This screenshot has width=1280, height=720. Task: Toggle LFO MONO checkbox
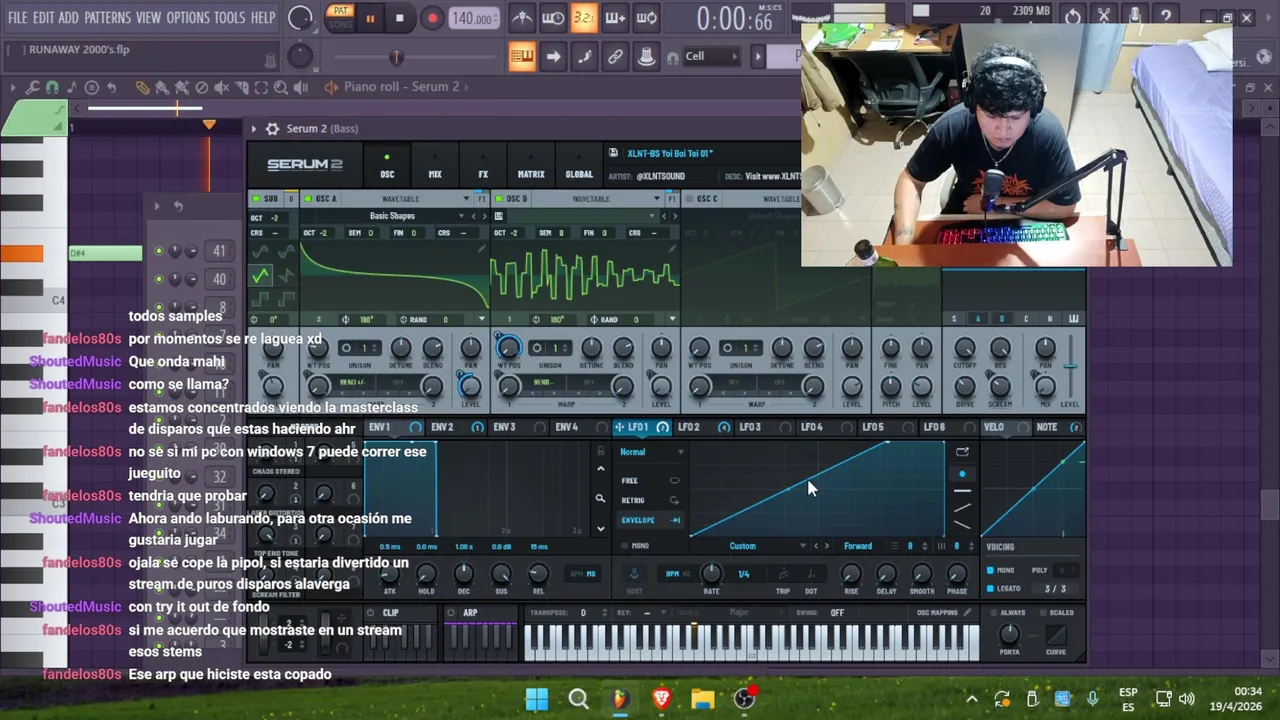(x=625, y=546)
